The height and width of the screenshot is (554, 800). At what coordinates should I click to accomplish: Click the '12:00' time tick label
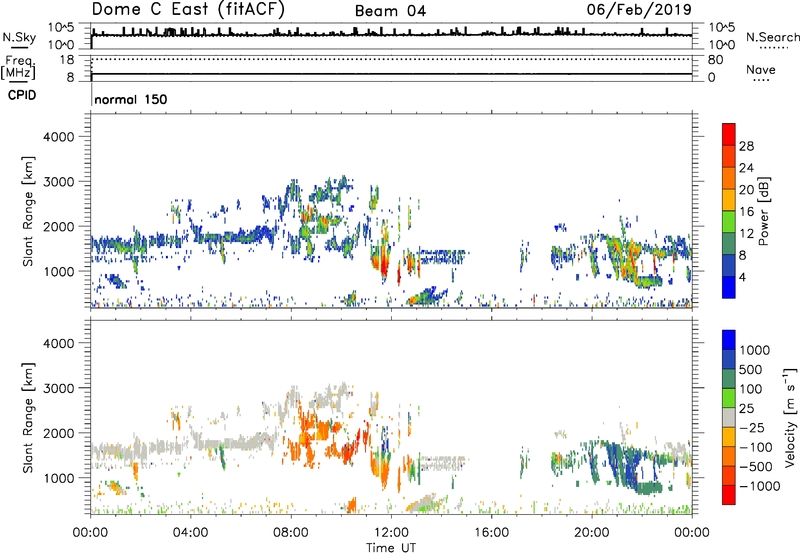coord(391,533)
